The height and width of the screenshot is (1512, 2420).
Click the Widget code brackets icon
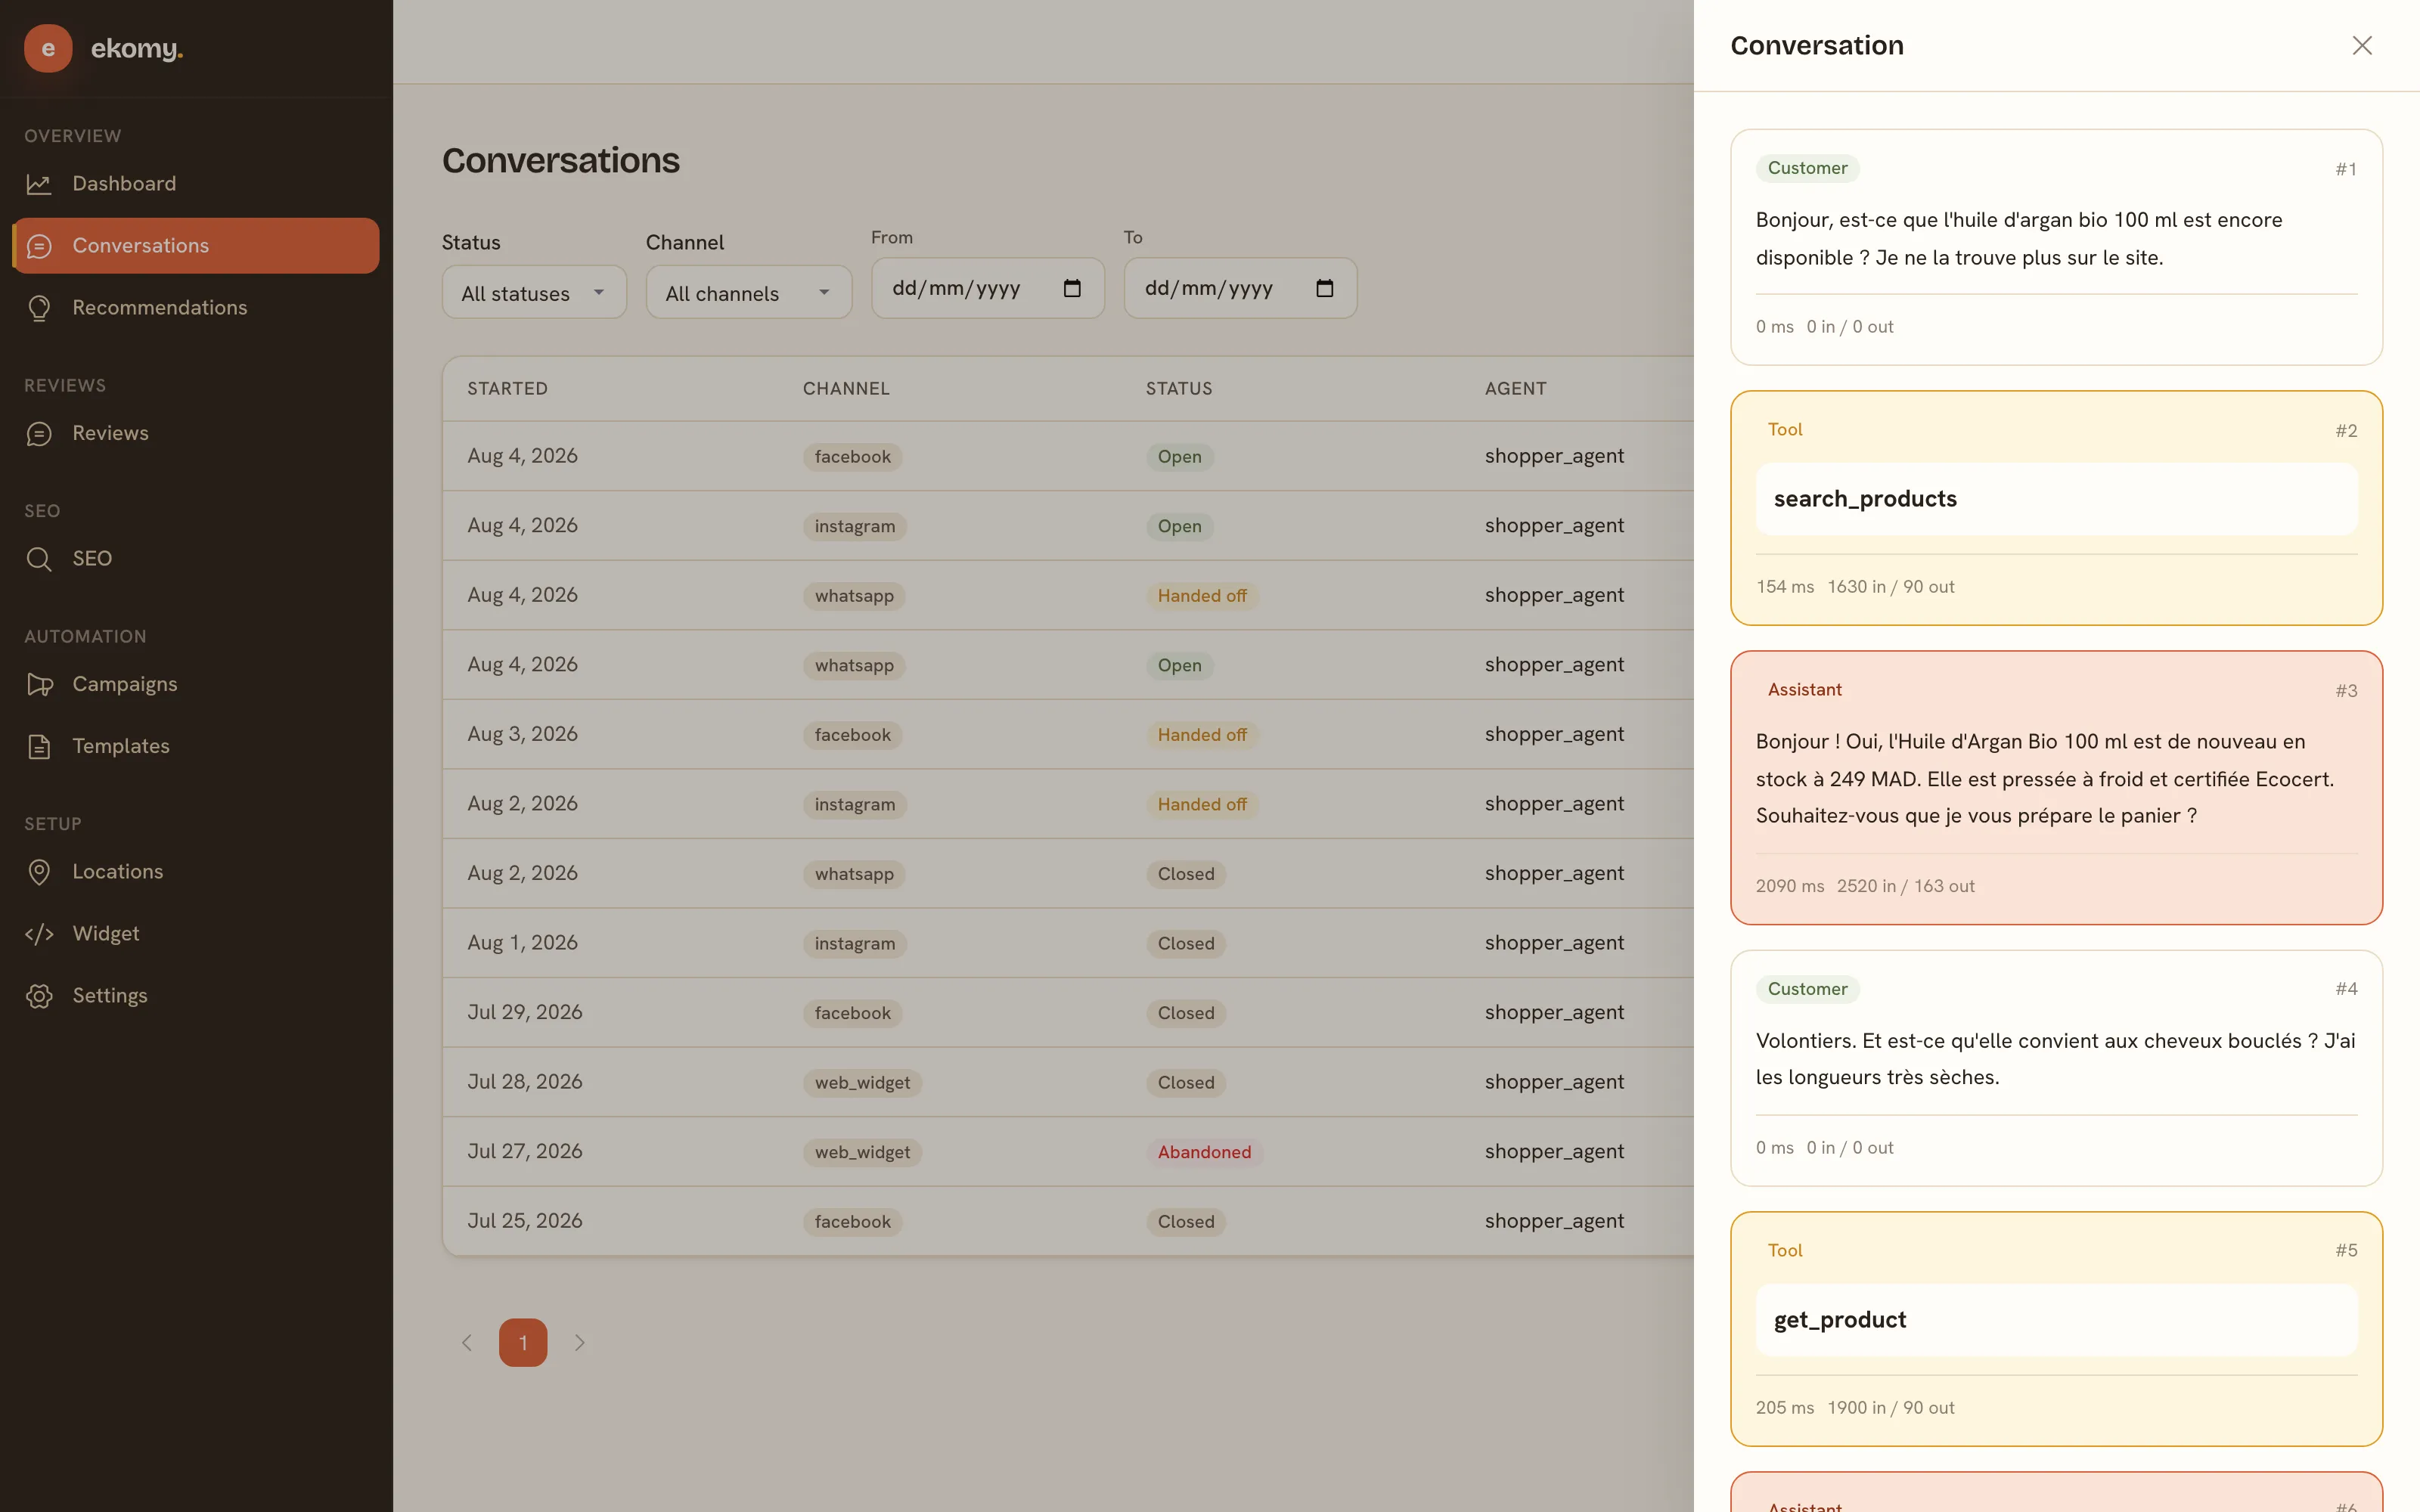[39, 934]
